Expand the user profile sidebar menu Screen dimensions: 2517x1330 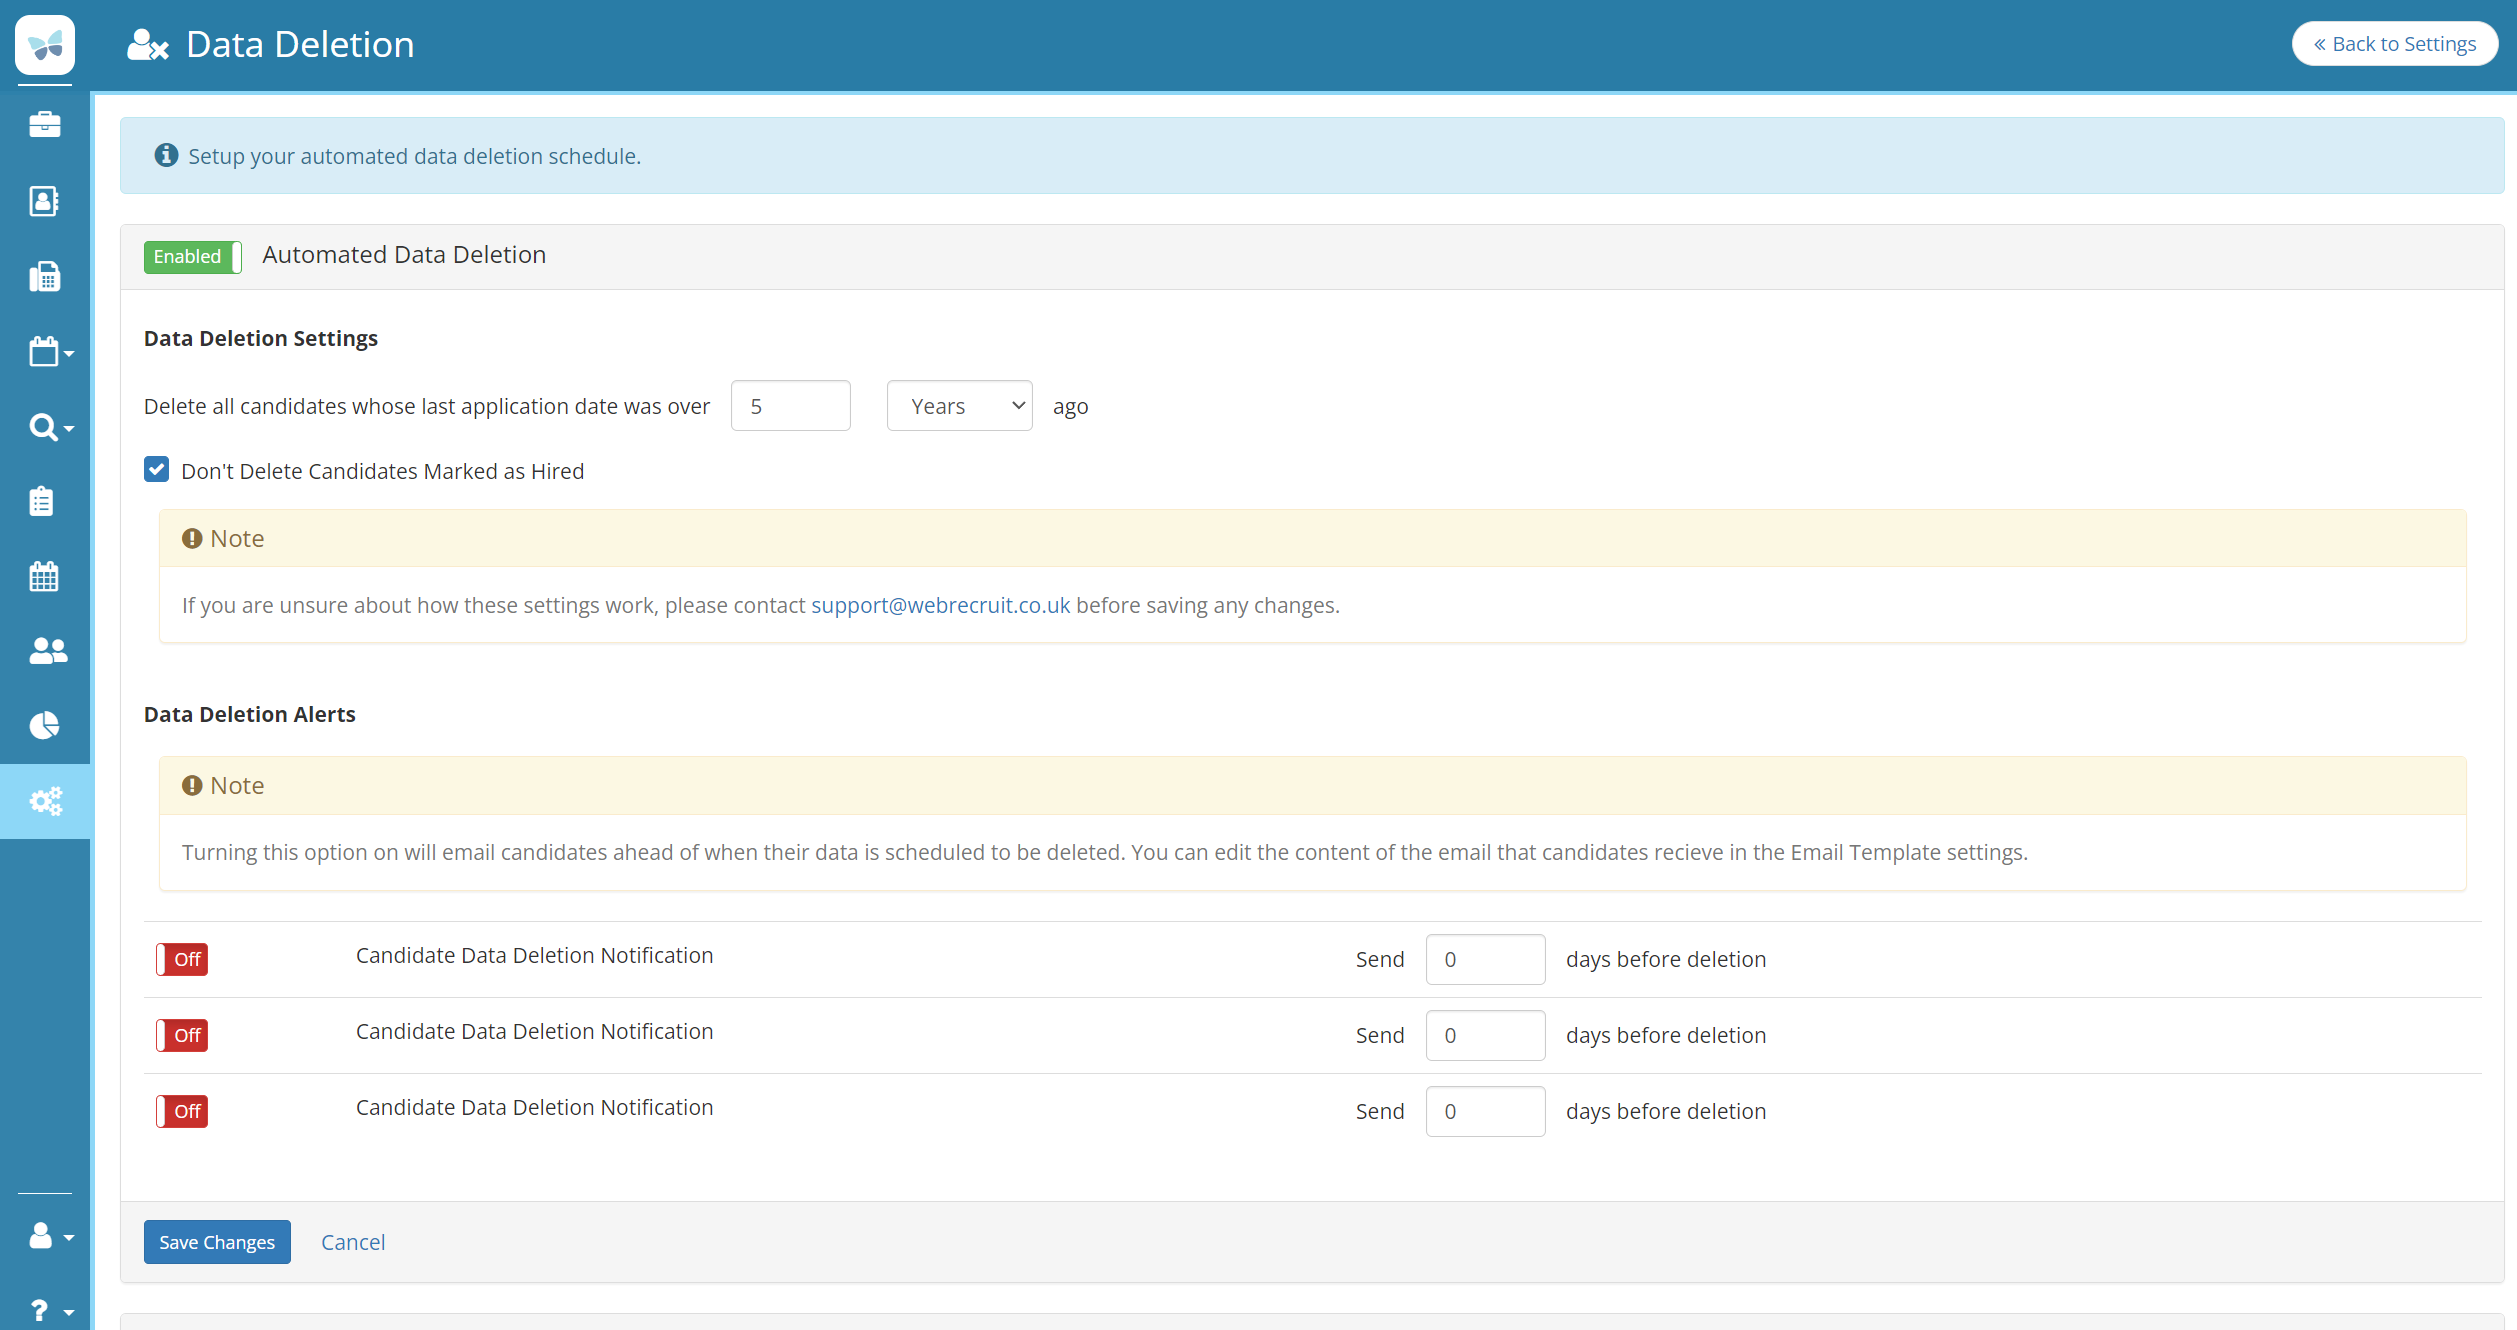50,1236
